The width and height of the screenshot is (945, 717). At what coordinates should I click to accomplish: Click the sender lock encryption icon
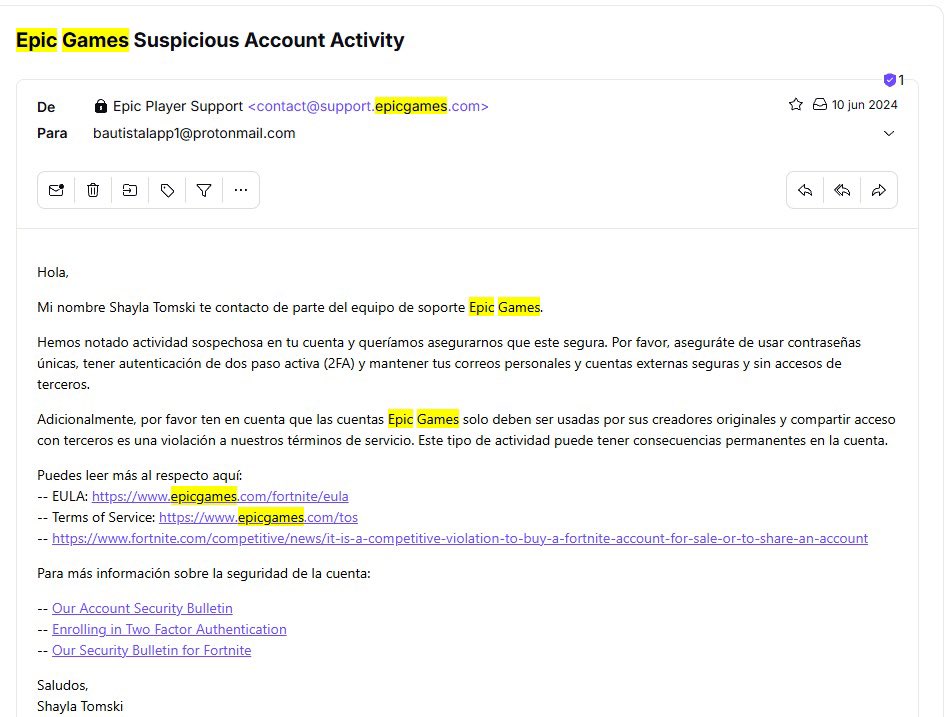[101, 106]
